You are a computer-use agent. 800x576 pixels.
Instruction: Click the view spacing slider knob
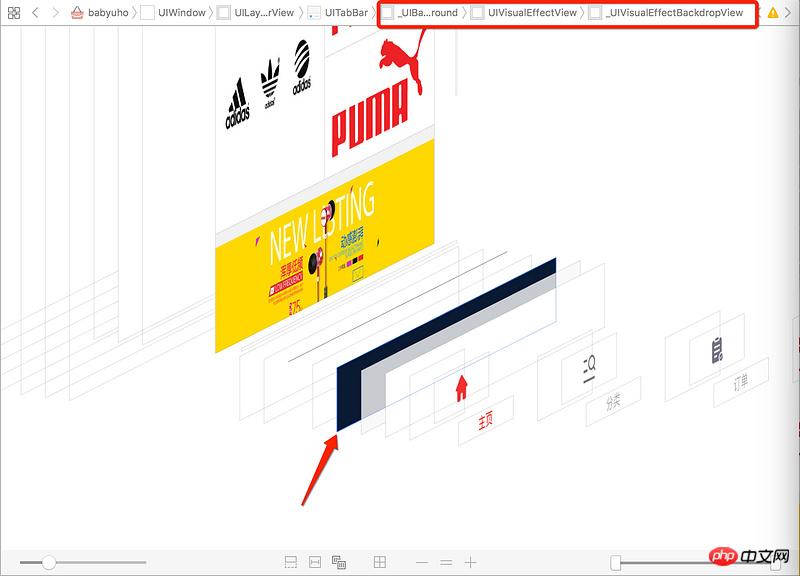click(48, 562)
